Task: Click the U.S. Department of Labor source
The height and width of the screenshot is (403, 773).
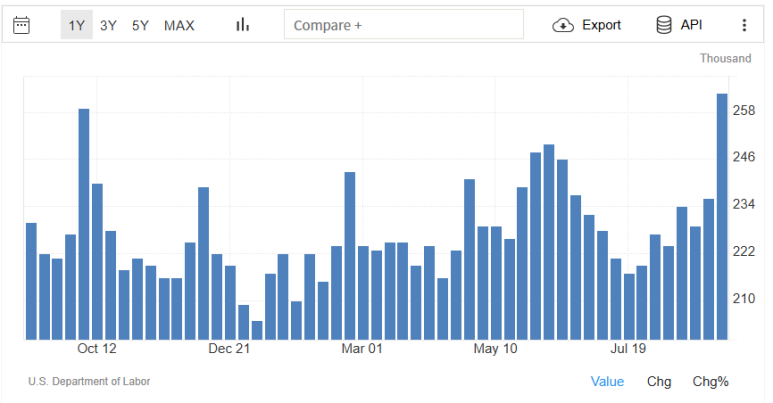Action: tap(90, 381)
